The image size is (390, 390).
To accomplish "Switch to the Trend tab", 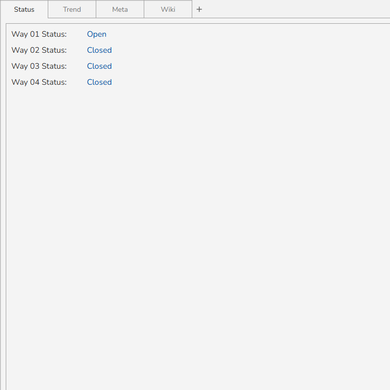I will (72, 9).
